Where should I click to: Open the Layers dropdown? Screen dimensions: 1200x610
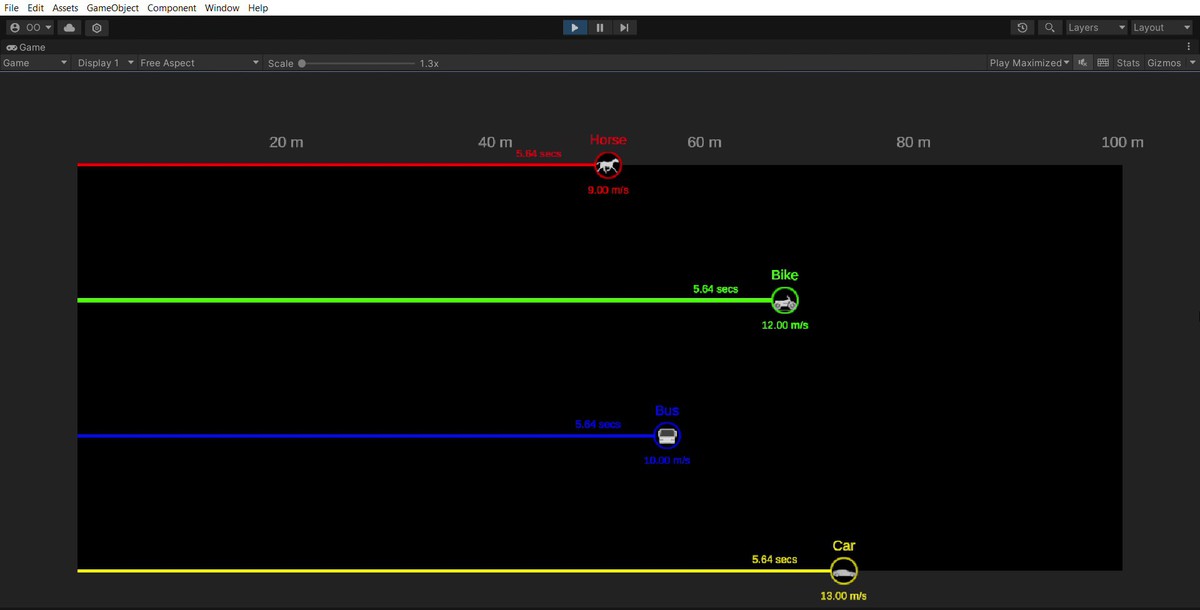click(1096, 28)
